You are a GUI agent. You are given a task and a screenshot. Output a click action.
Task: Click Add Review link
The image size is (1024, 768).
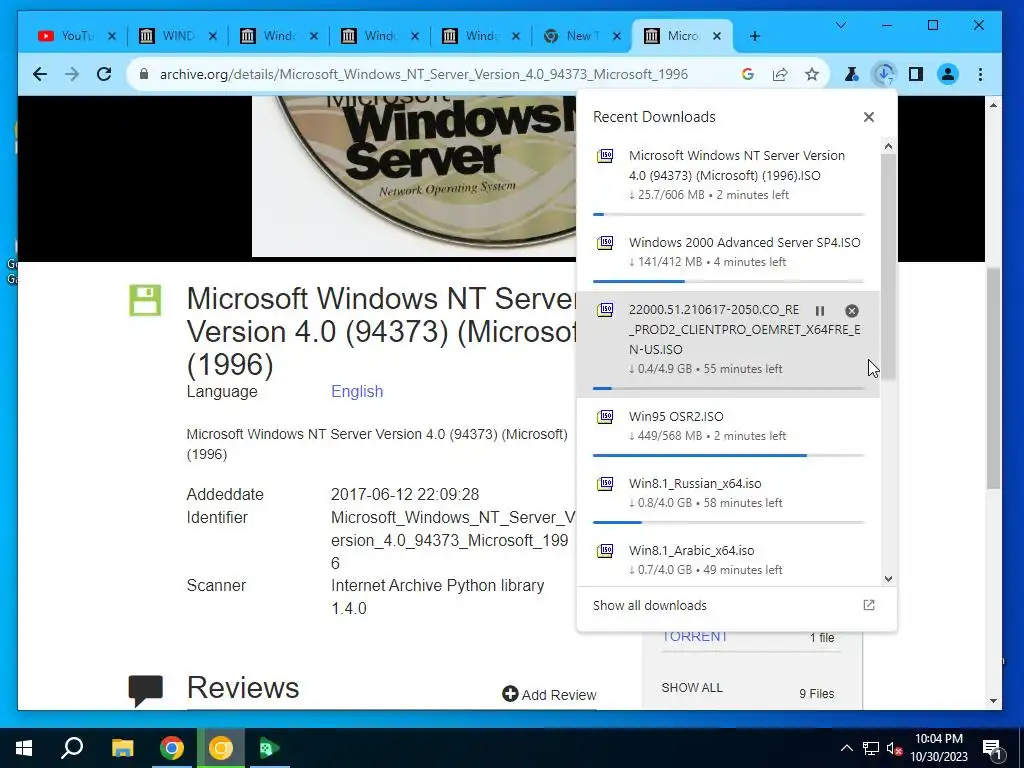click(549, 694)
